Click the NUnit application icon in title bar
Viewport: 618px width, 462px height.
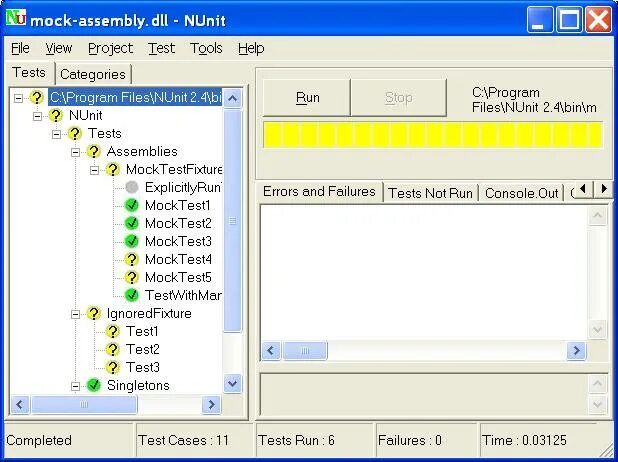click(x=16, y=18)
